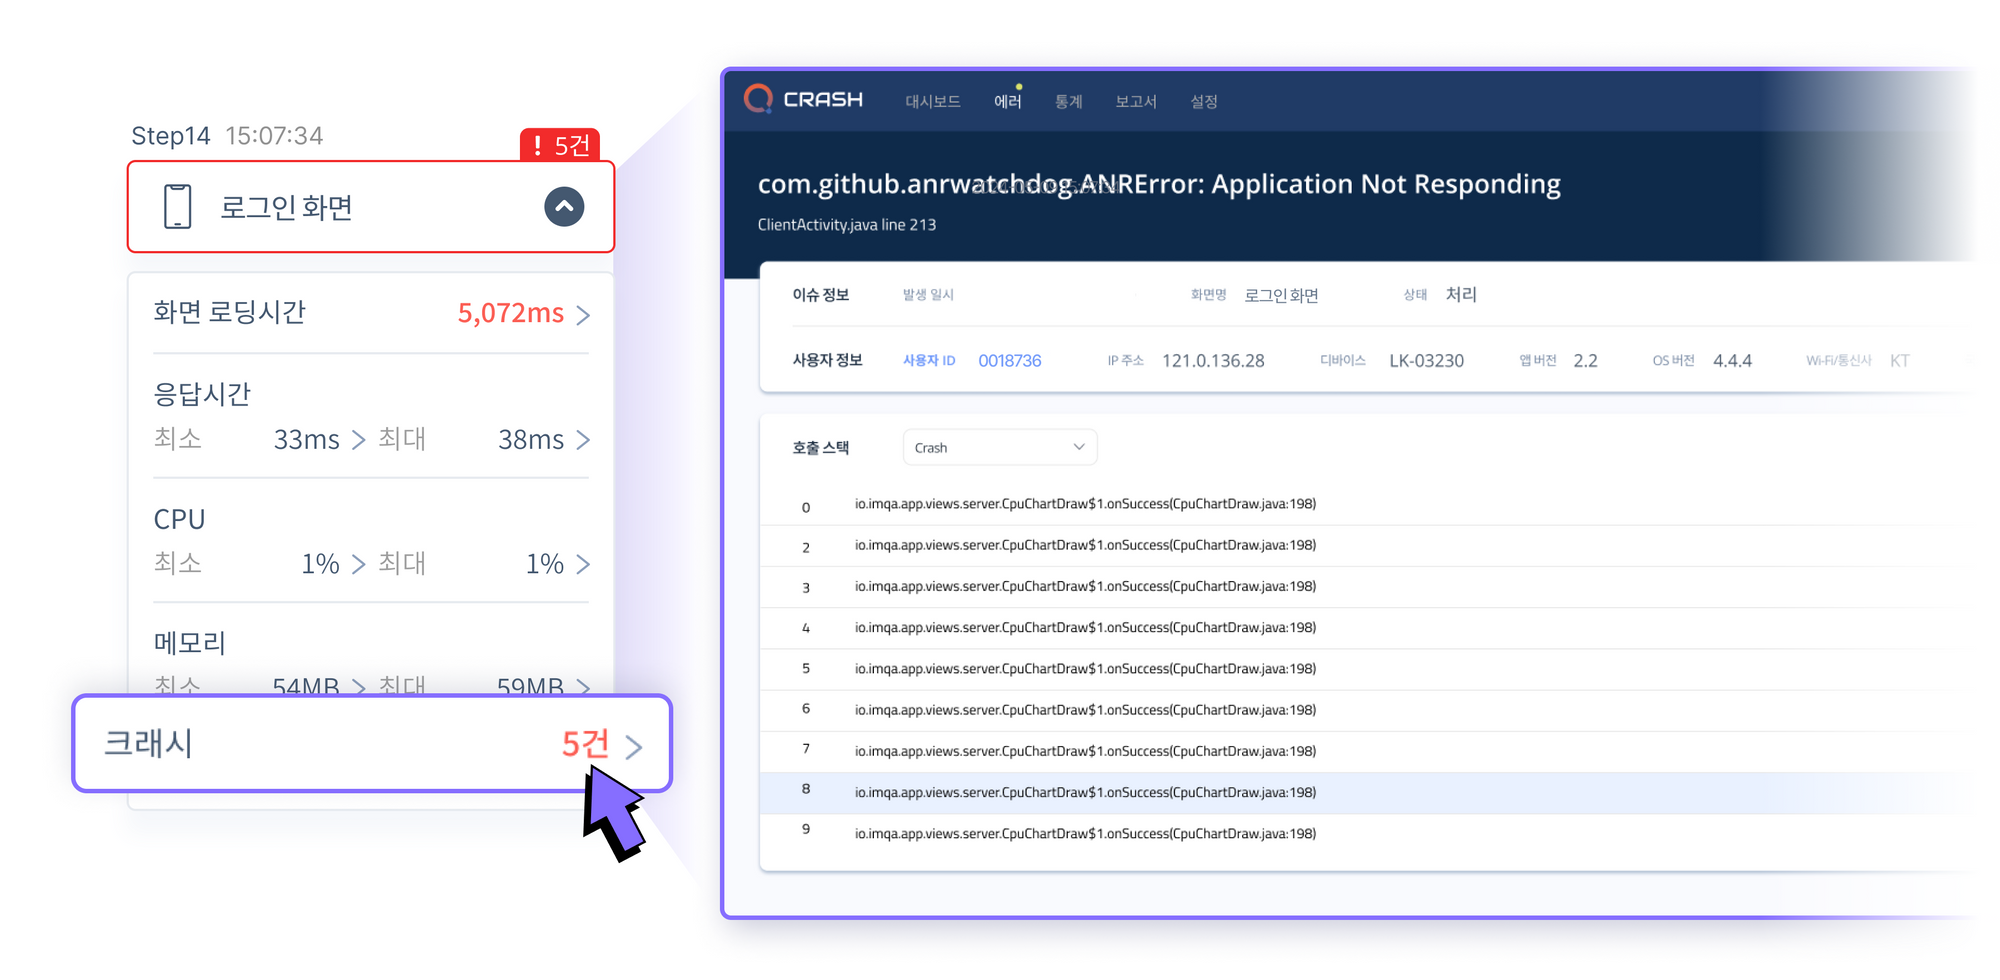Open the Crash call stack dropdown

click(x=1000, y=447)
